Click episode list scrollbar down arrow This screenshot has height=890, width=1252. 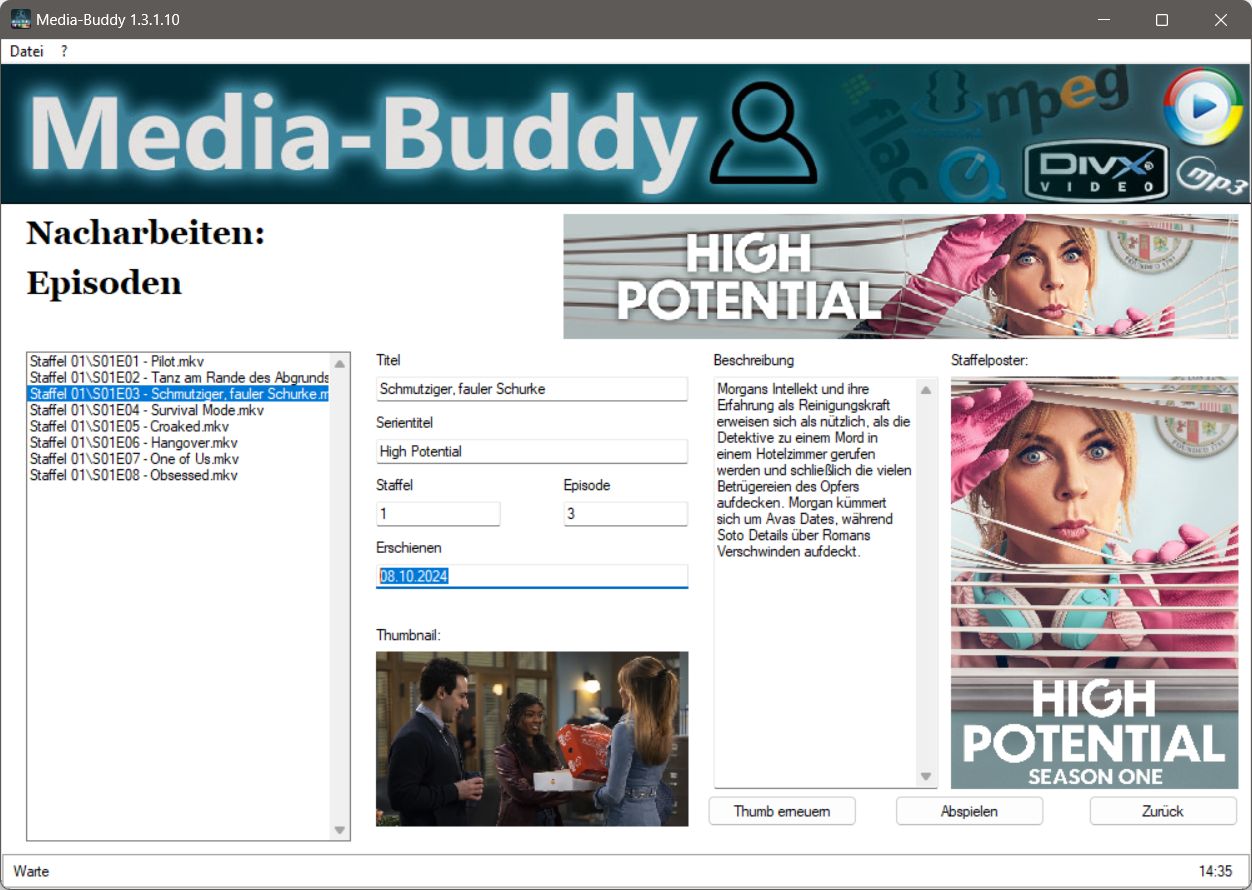tap(339, 830)
